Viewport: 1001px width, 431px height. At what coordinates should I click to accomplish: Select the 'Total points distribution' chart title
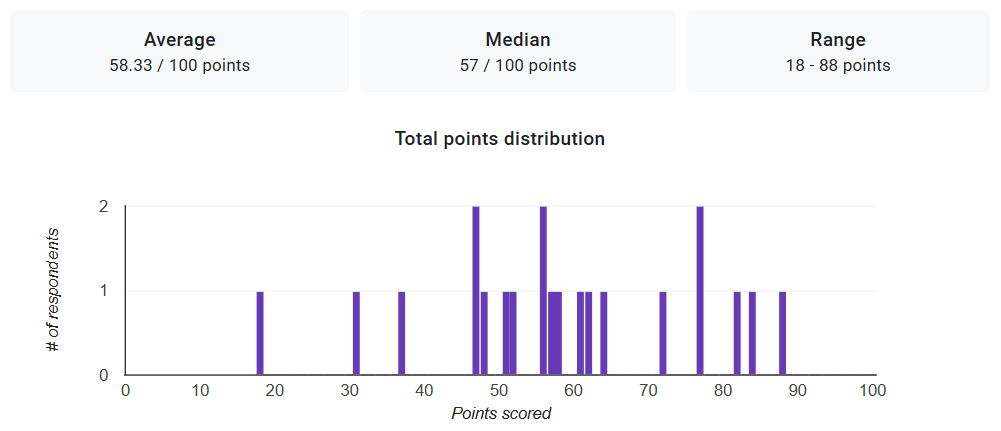pos(500,139)
